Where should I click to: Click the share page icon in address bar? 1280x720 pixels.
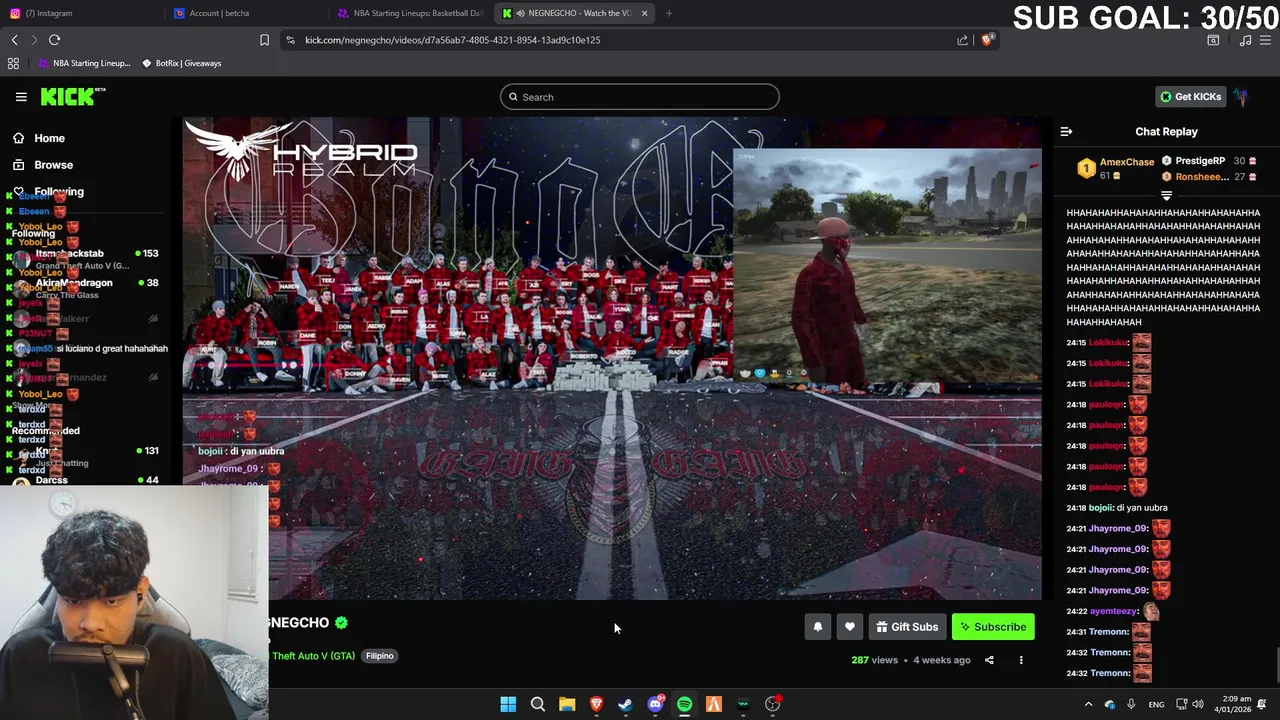[962, 40]
